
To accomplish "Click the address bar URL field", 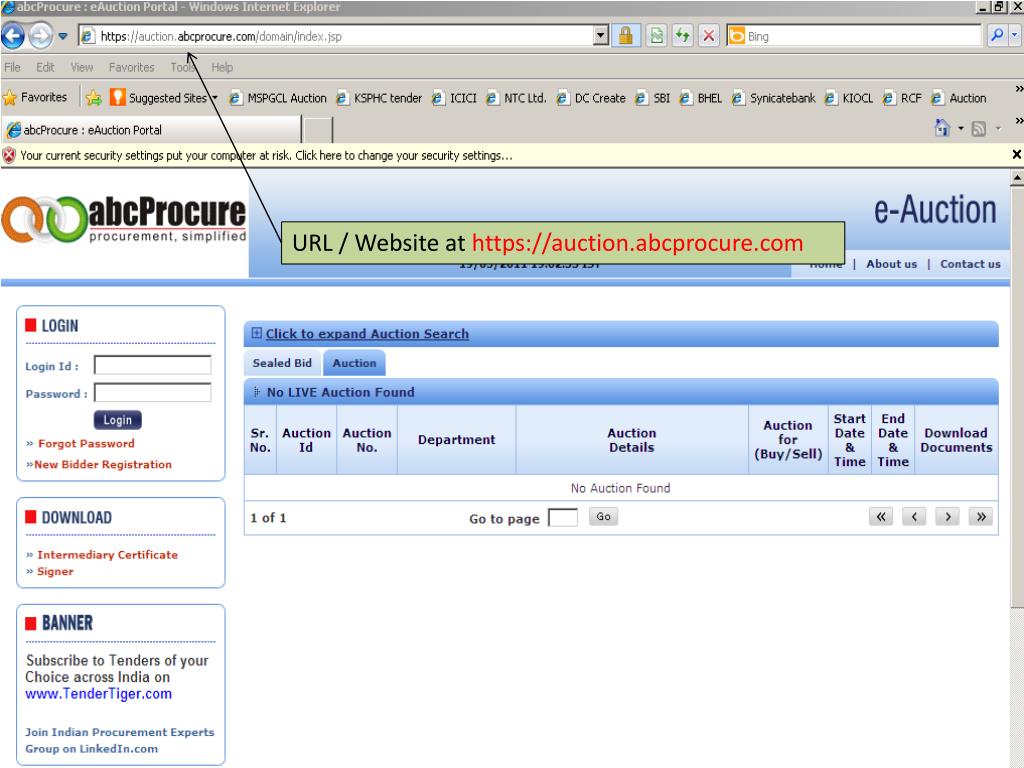I will (336, 37).
